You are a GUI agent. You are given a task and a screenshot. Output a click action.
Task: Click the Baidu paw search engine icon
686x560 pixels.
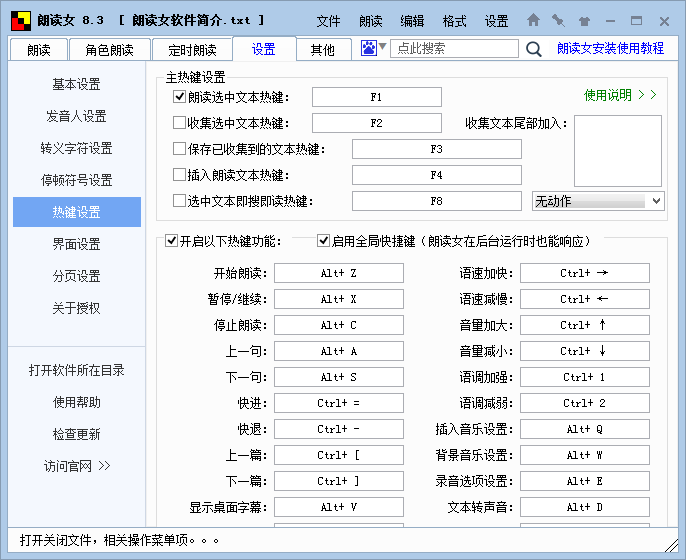[368, 48]
